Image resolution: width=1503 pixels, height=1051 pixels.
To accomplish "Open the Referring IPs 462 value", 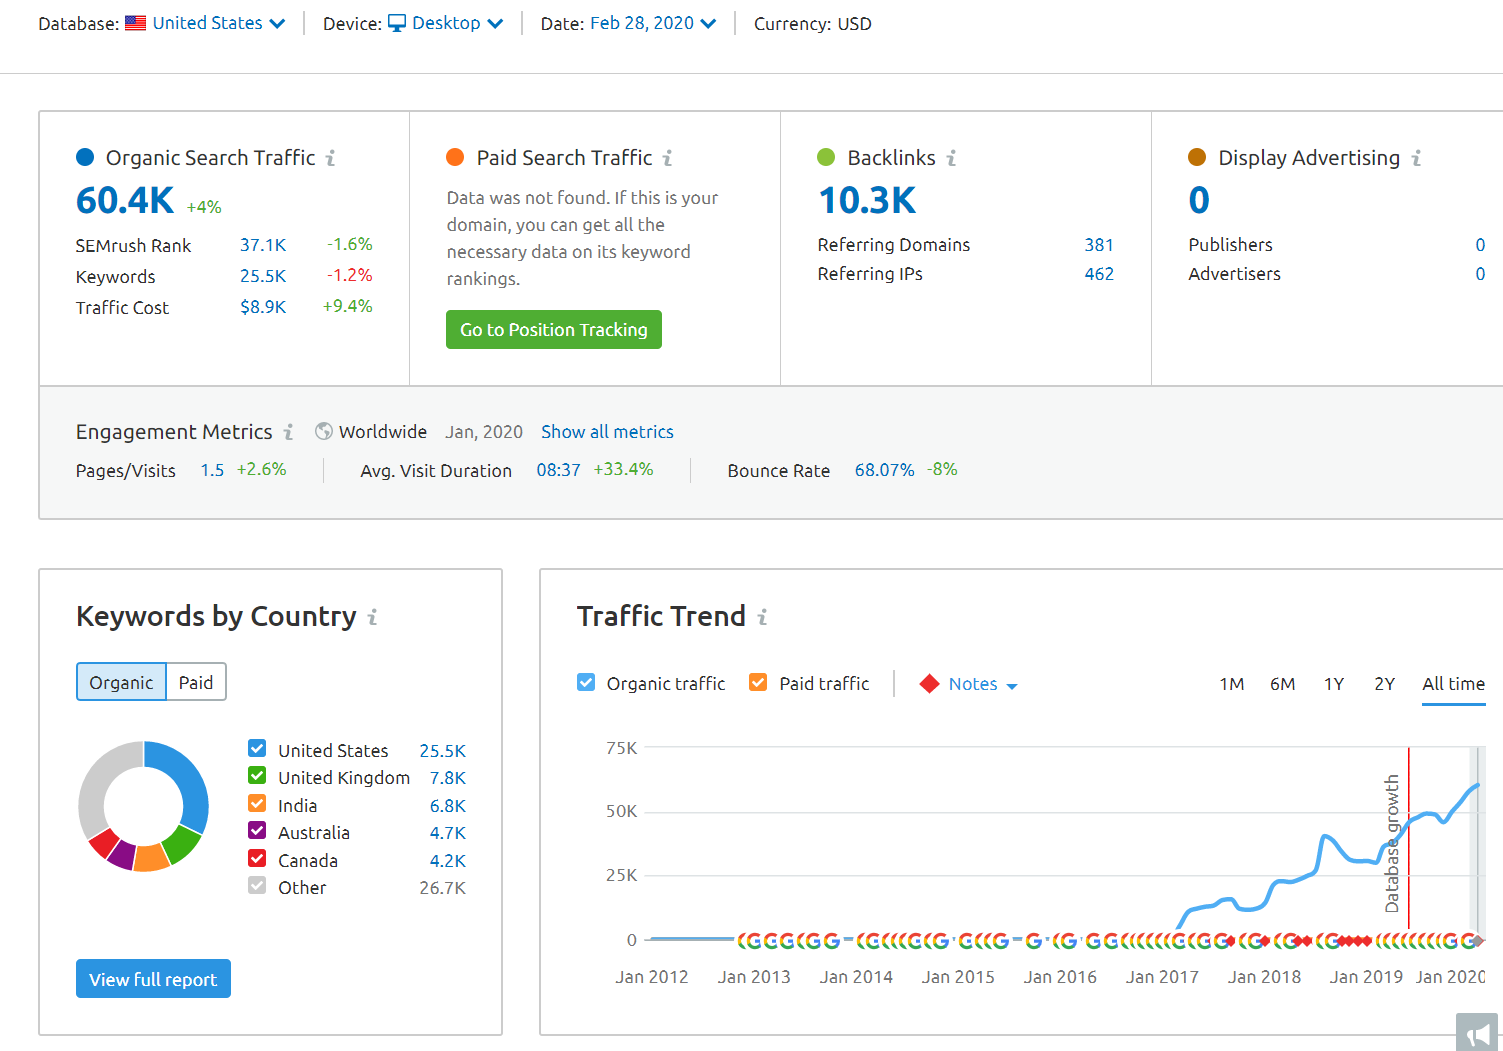I will tap(1099, 274).
